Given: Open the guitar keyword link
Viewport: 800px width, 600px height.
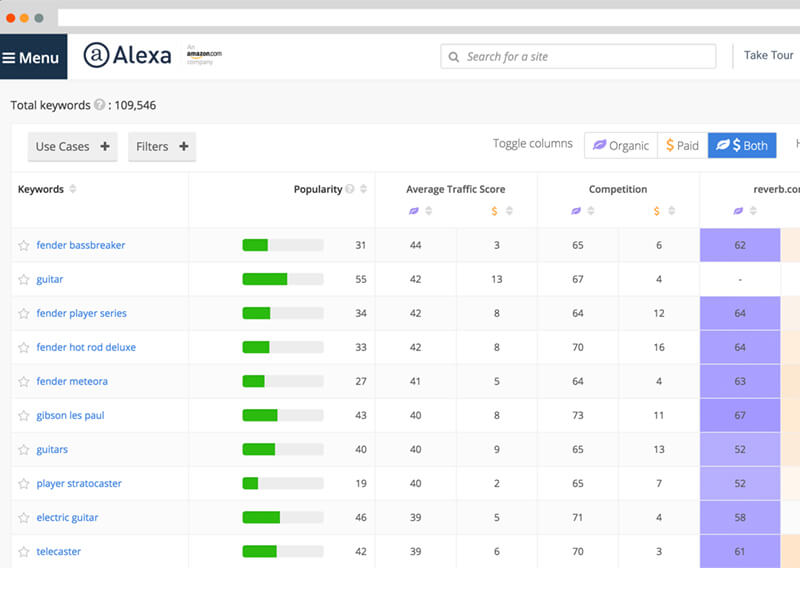Looking at the screenshot, I should pos(50,279).
